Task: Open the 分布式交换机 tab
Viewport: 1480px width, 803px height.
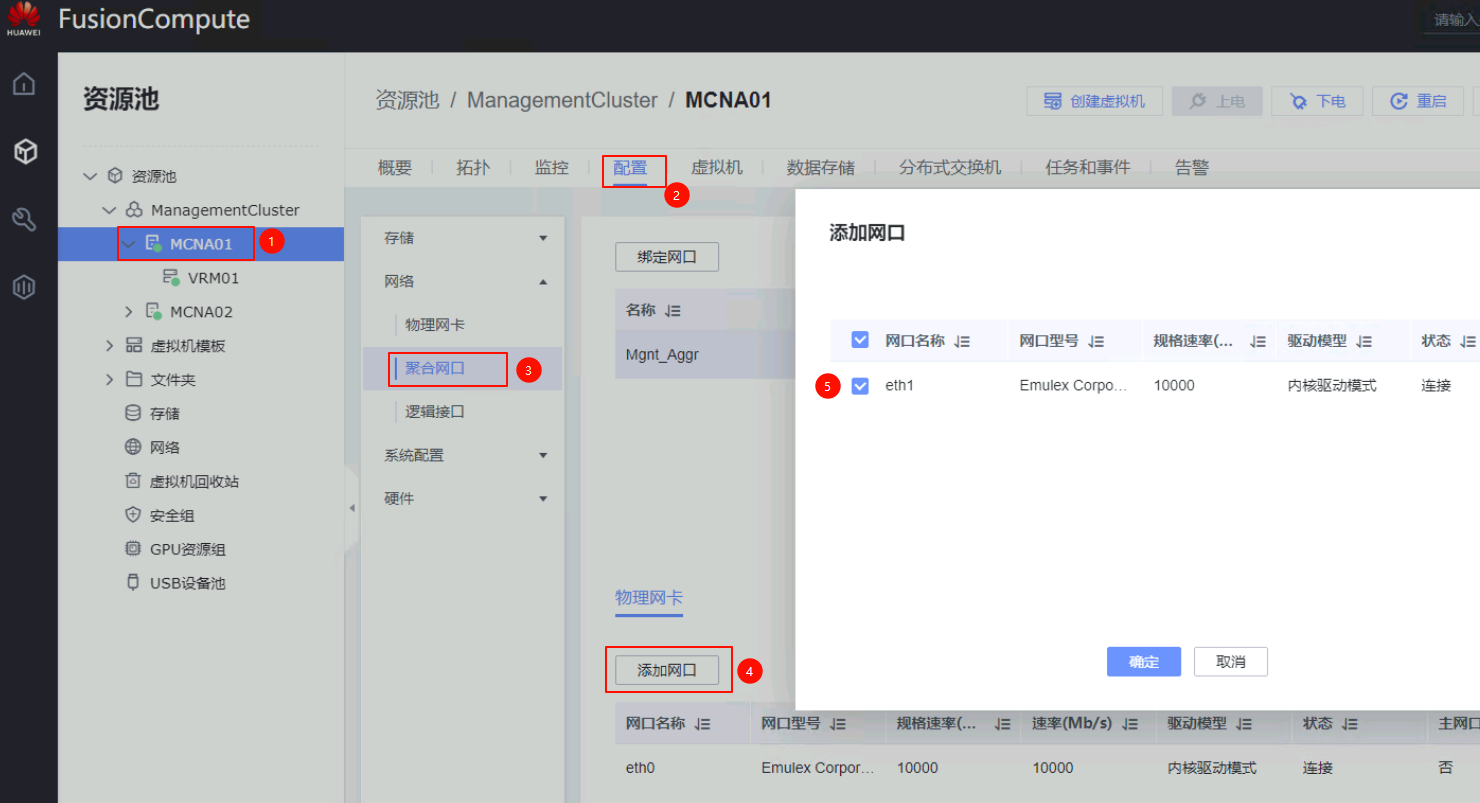Action: [949, 168]
